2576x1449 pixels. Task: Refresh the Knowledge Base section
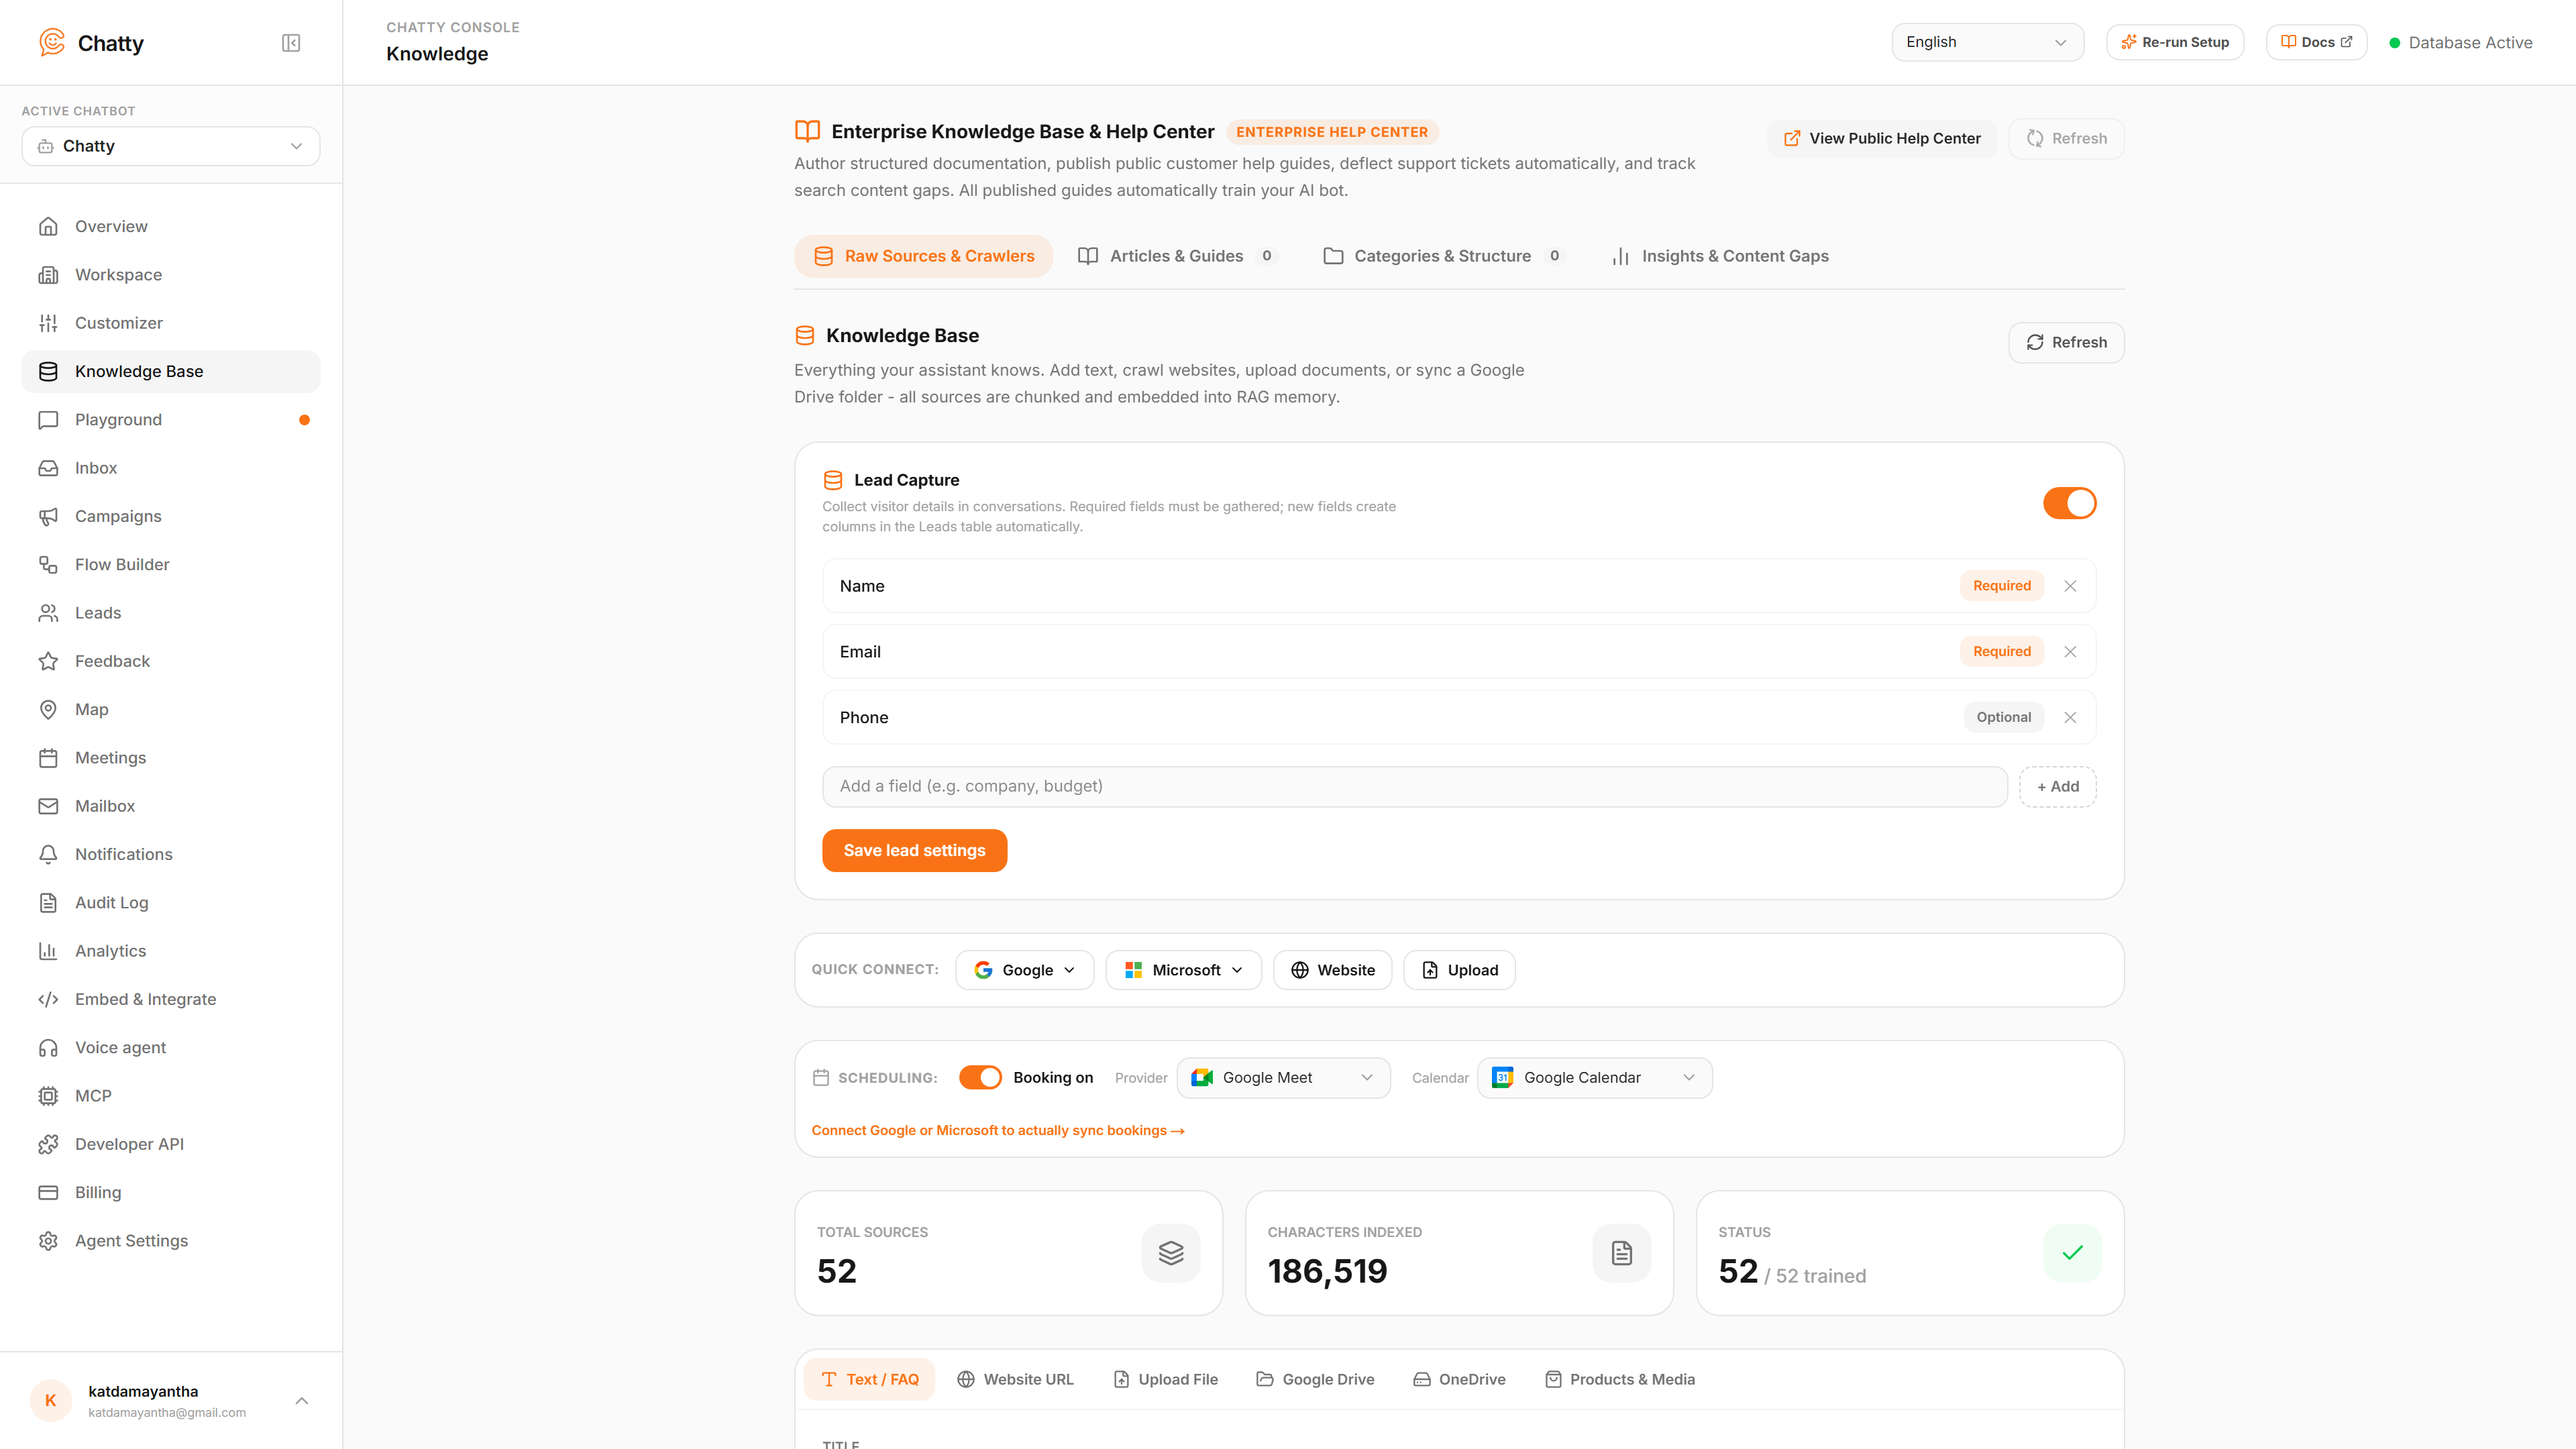click(x=2065, y=343)
